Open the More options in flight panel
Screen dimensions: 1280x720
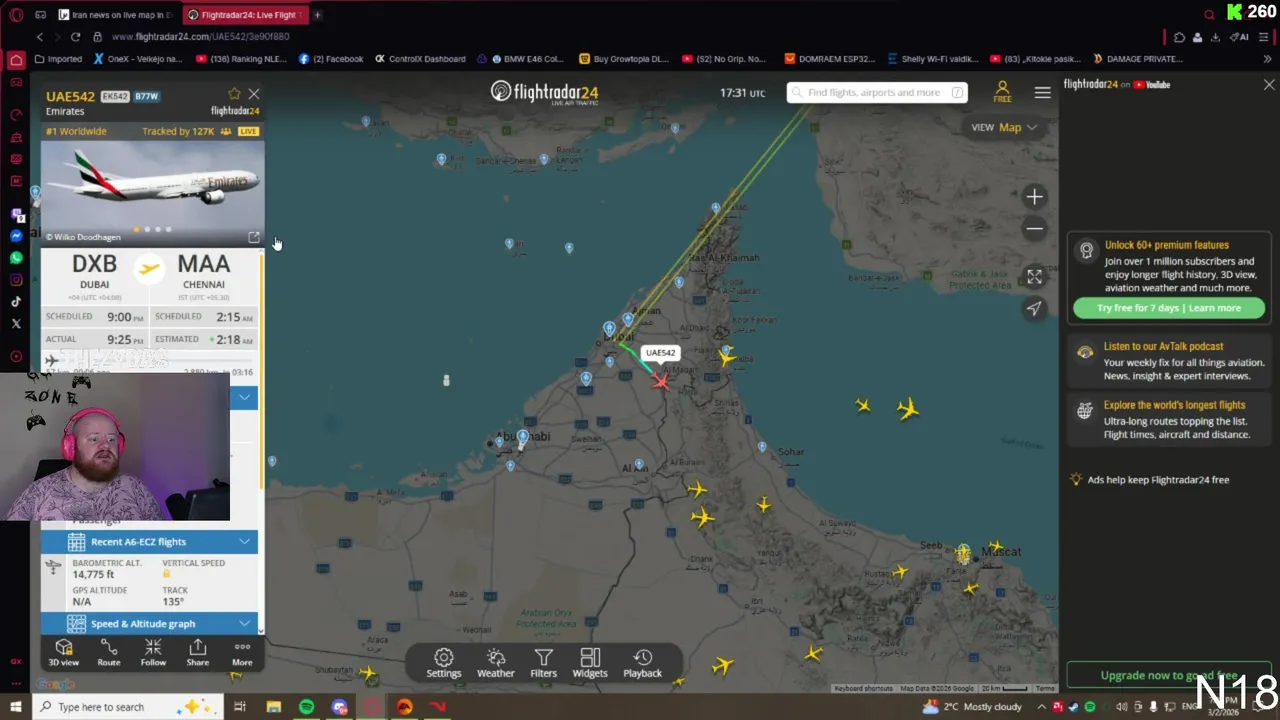[242, 653]
